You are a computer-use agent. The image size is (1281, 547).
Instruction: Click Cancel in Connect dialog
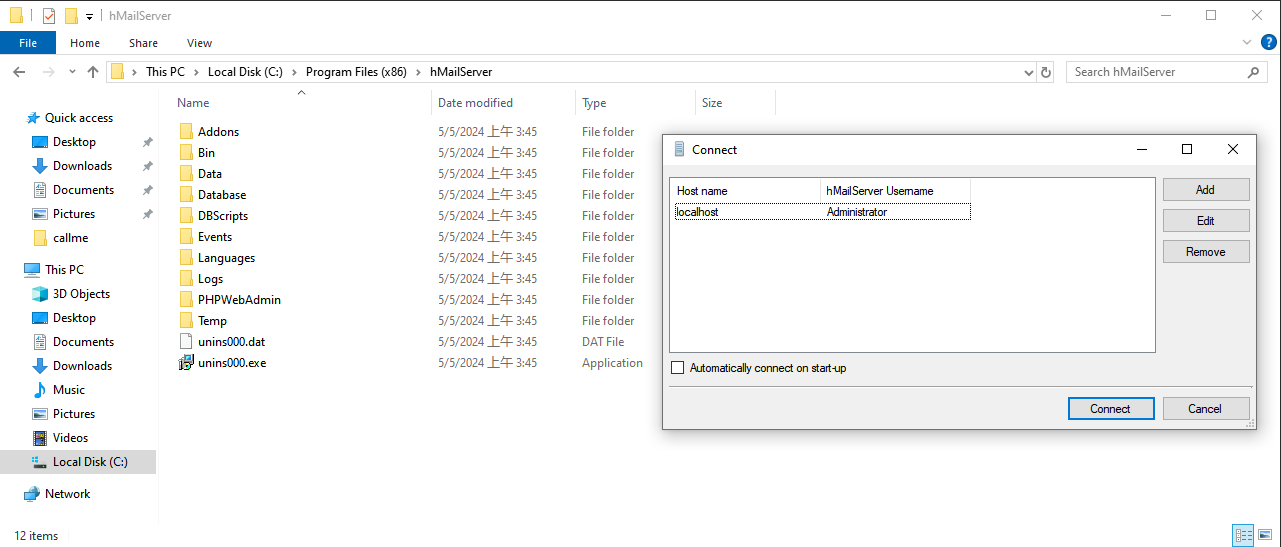(1205, 409)
